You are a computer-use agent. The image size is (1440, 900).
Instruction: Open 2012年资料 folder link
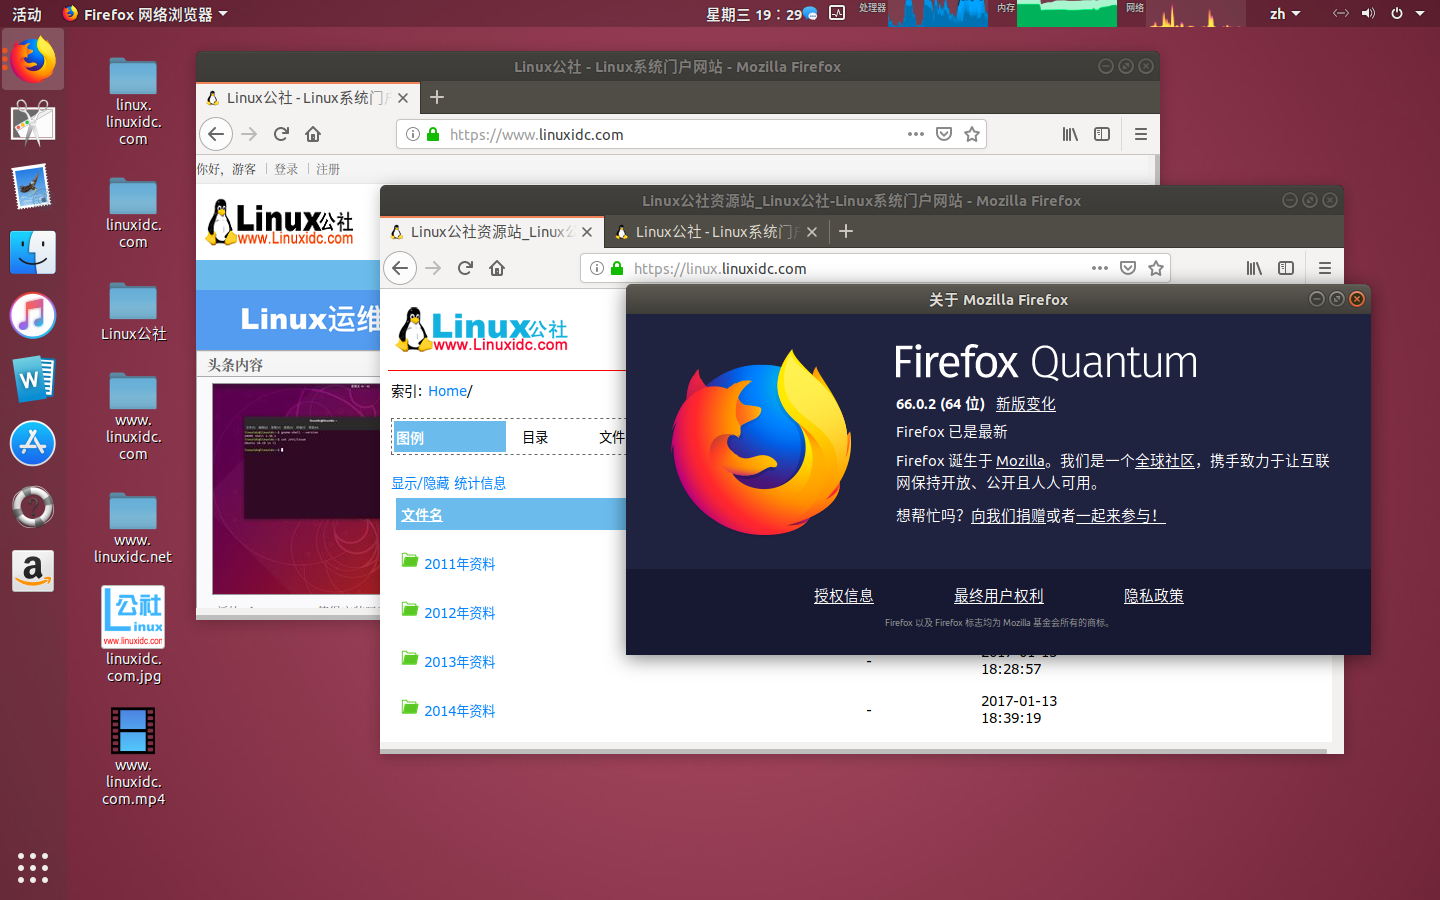click(x=460, y=613)
